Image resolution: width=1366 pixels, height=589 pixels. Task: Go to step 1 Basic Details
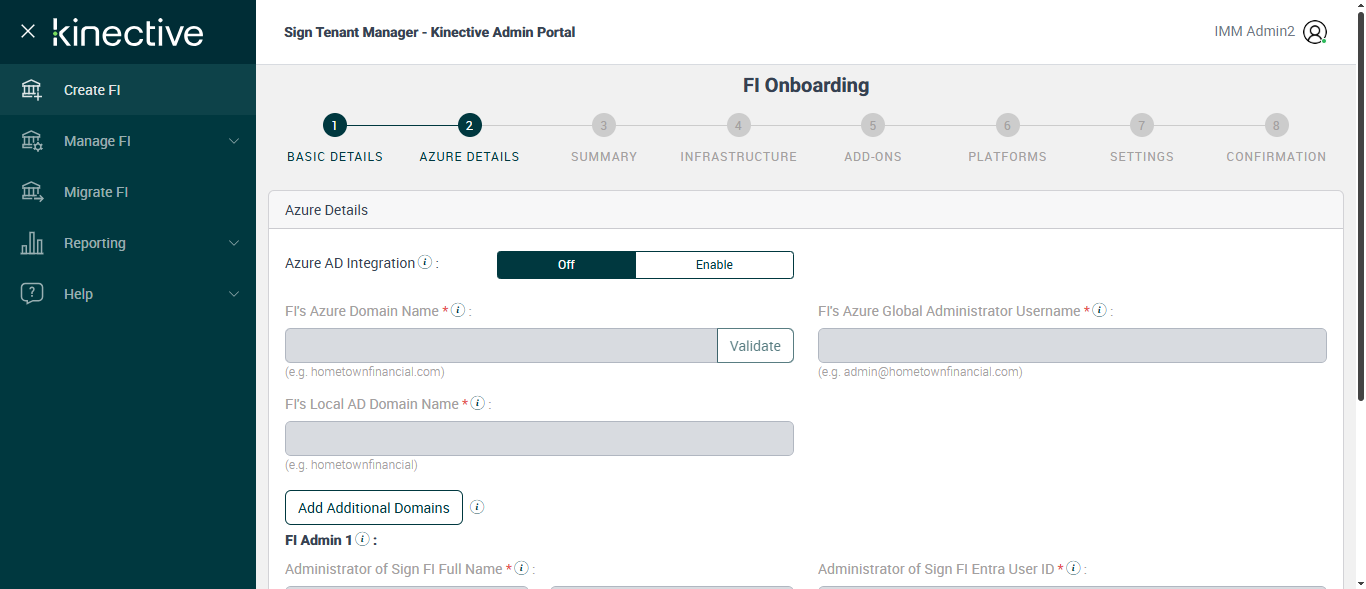coord(335,126)
